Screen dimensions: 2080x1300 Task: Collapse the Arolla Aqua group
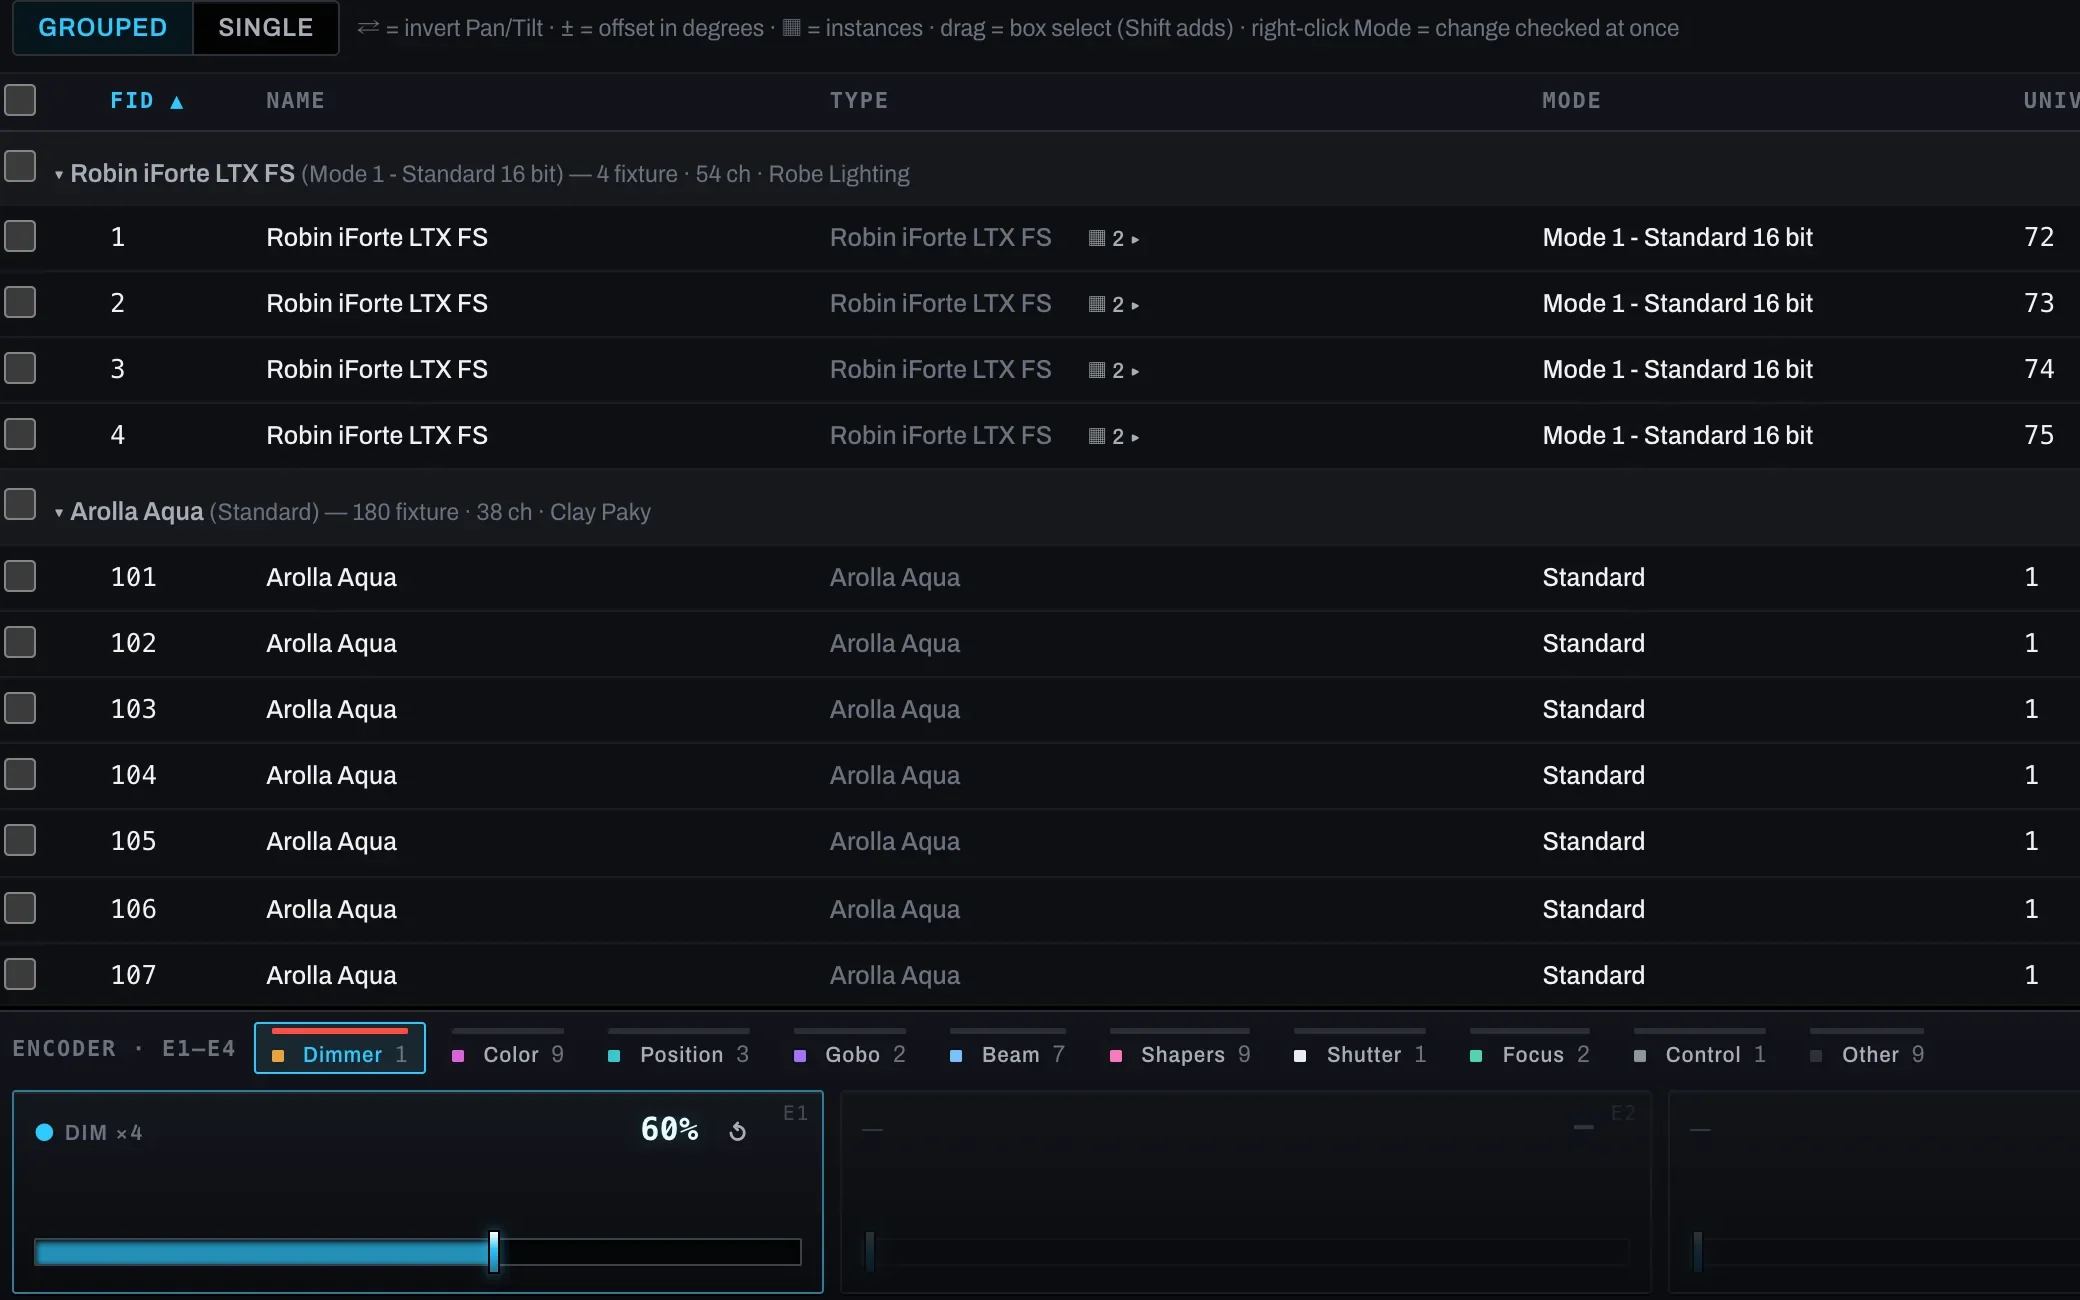click(x=59, y=513)
